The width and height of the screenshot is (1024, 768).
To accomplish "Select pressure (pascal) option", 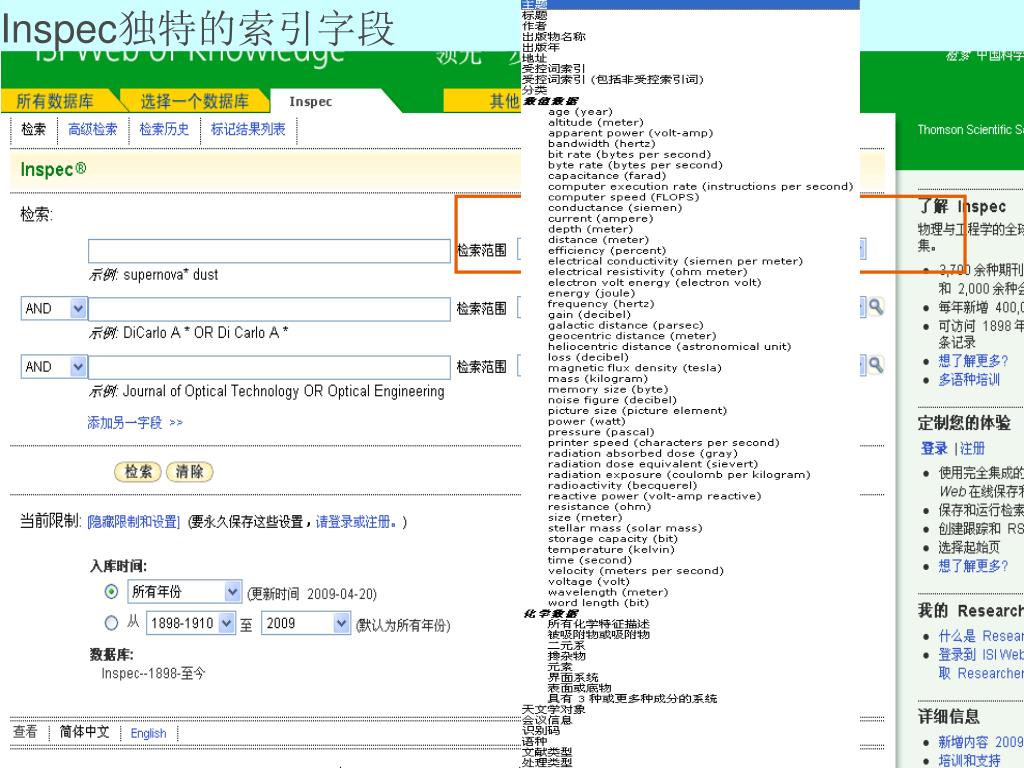I will (x=601, y=432).
